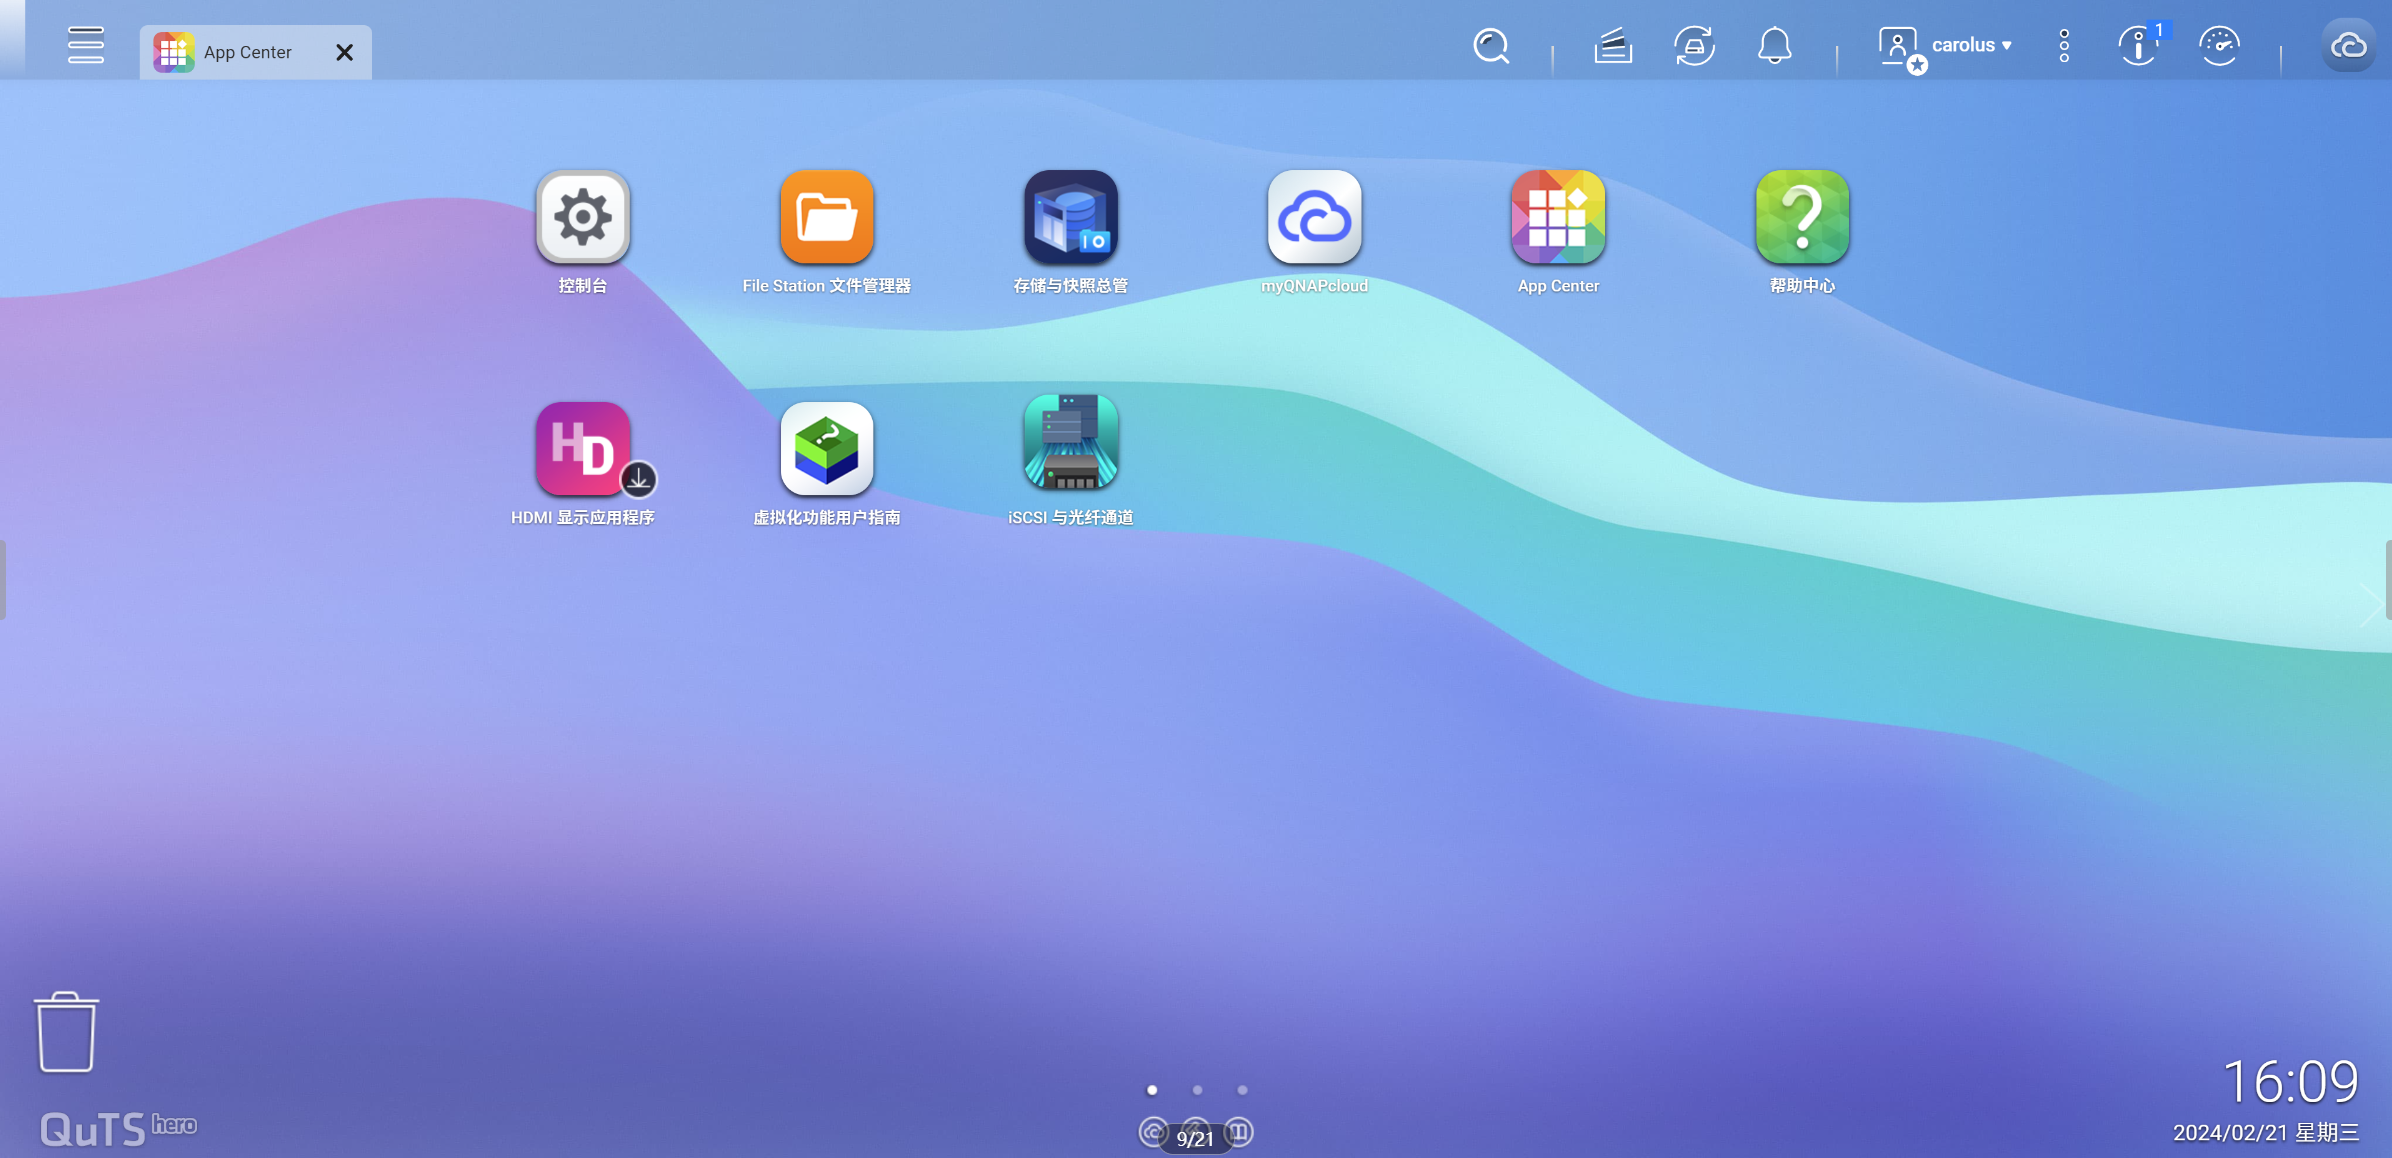Launch File Station 文件管理器
Image resolution: width=2392 pixels, height=1158 pixels.
826,217
